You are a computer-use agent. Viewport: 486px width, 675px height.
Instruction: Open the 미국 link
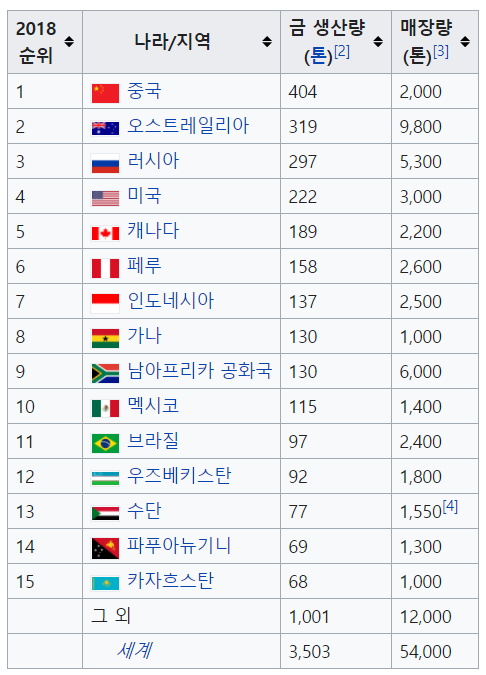tap(144, 196)
